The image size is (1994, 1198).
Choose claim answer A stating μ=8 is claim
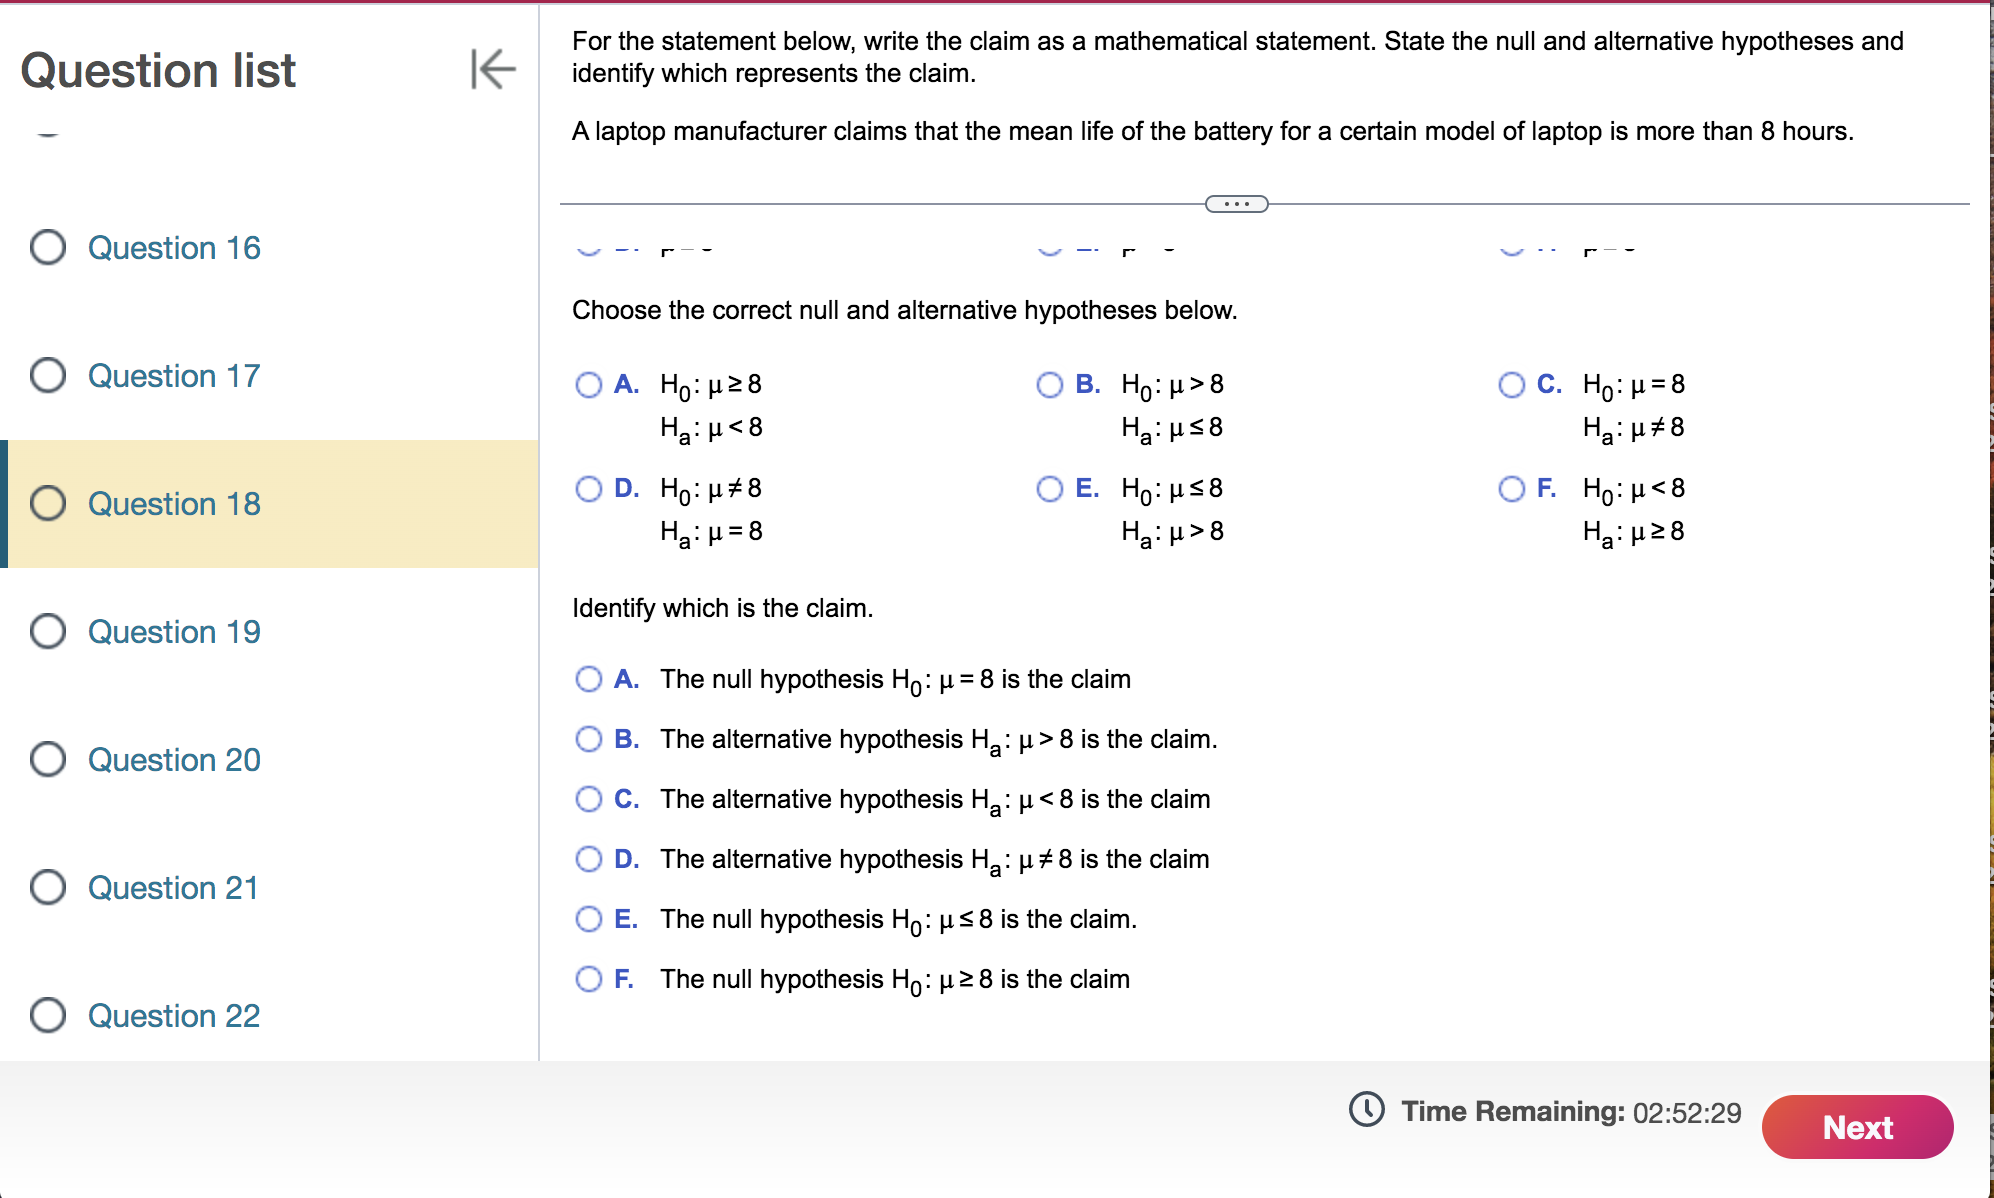coord(589,678)
